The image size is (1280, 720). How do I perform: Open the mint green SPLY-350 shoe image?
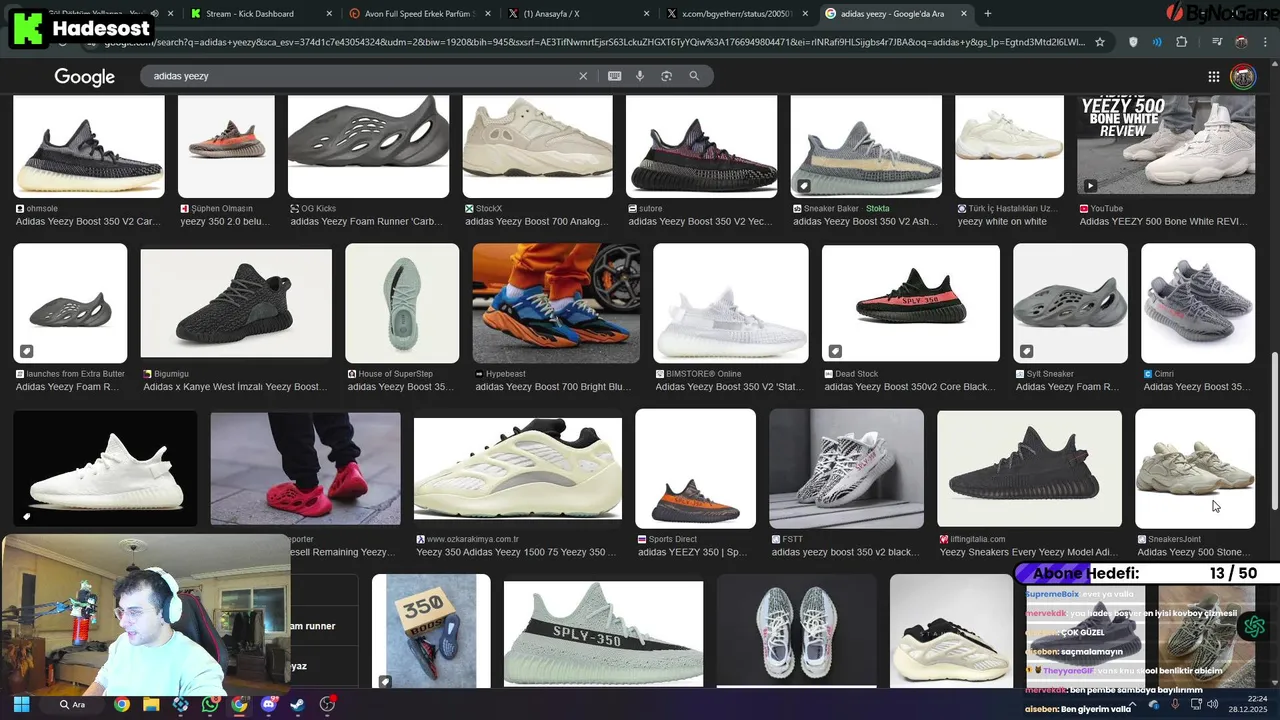pos(603,634)
